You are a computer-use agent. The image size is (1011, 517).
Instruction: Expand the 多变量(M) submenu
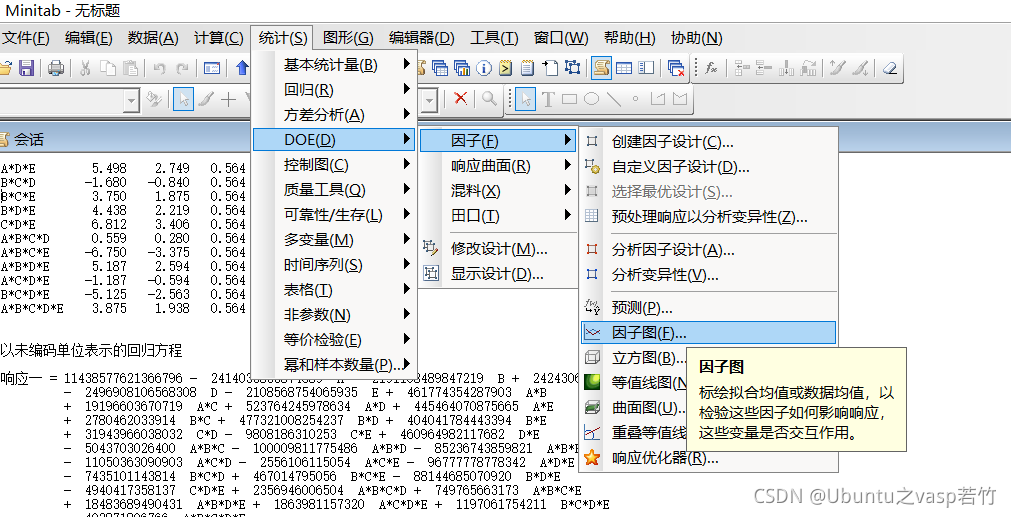point(335,240)
